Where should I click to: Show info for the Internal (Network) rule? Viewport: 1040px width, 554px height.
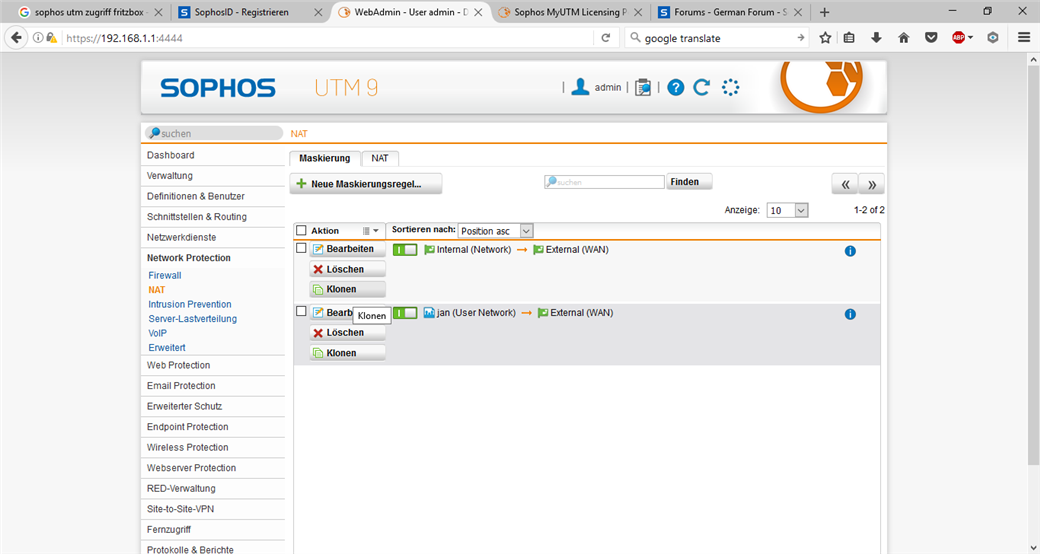pos(850,251)
